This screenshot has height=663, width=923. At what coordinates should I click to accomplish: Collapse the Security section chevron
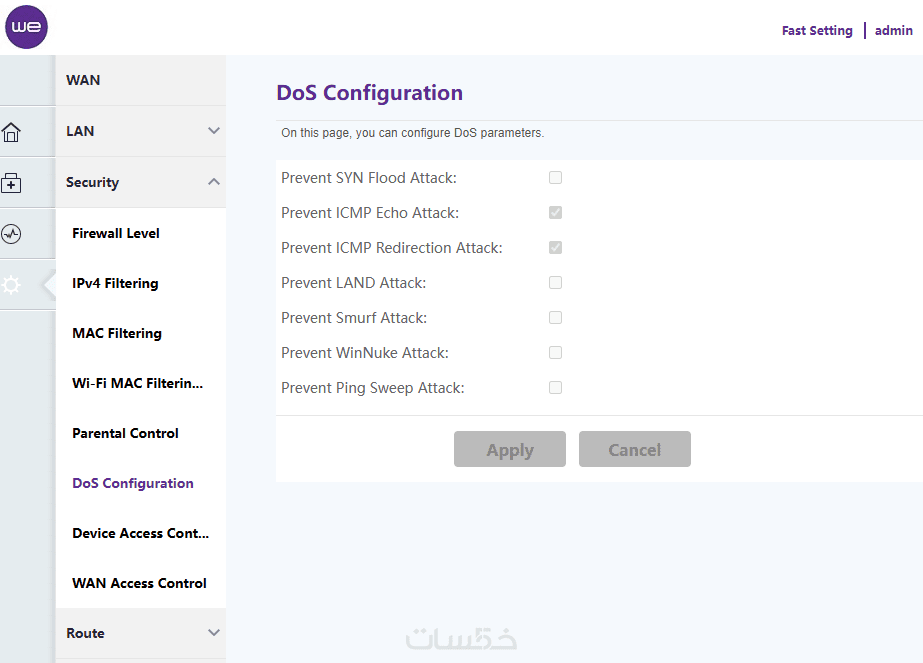[x=213, y=182]
